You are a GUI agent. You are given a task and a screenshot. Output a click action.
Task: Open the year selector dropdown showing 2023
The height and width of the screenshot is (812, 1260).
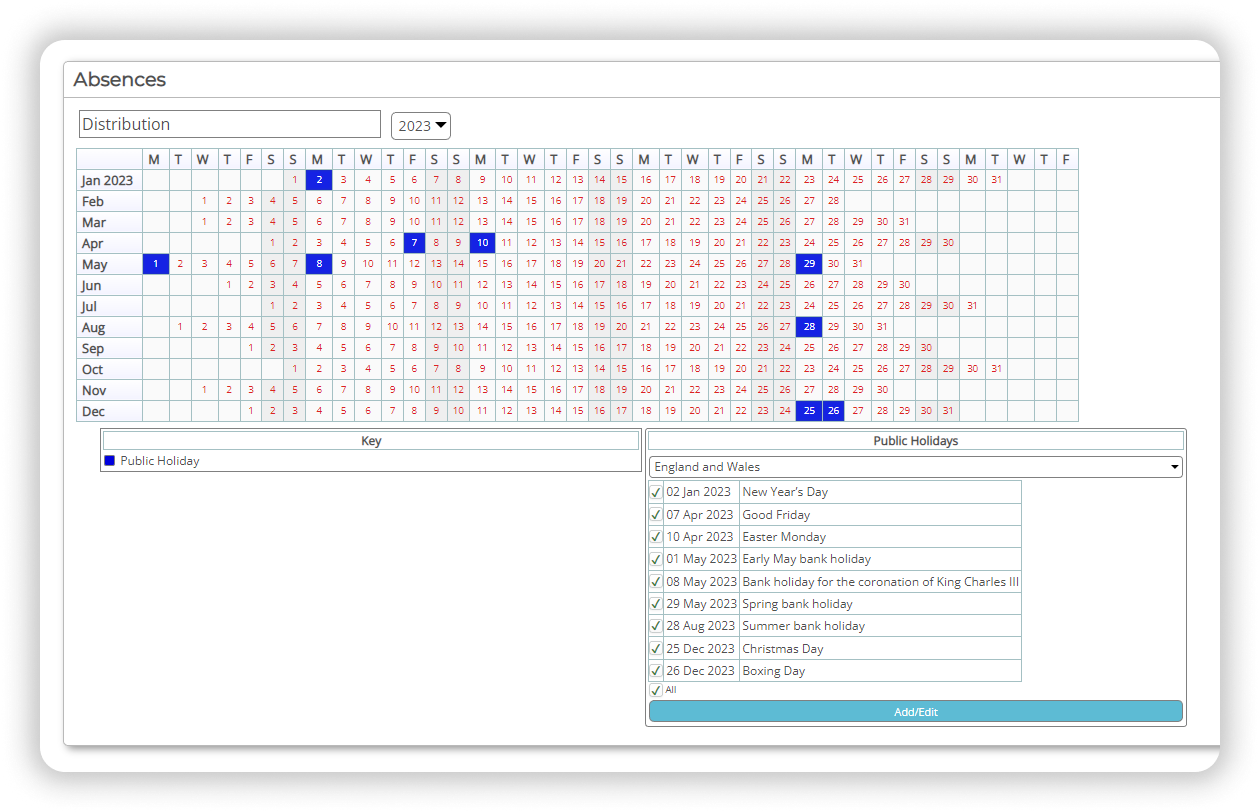tap(420, 125)
